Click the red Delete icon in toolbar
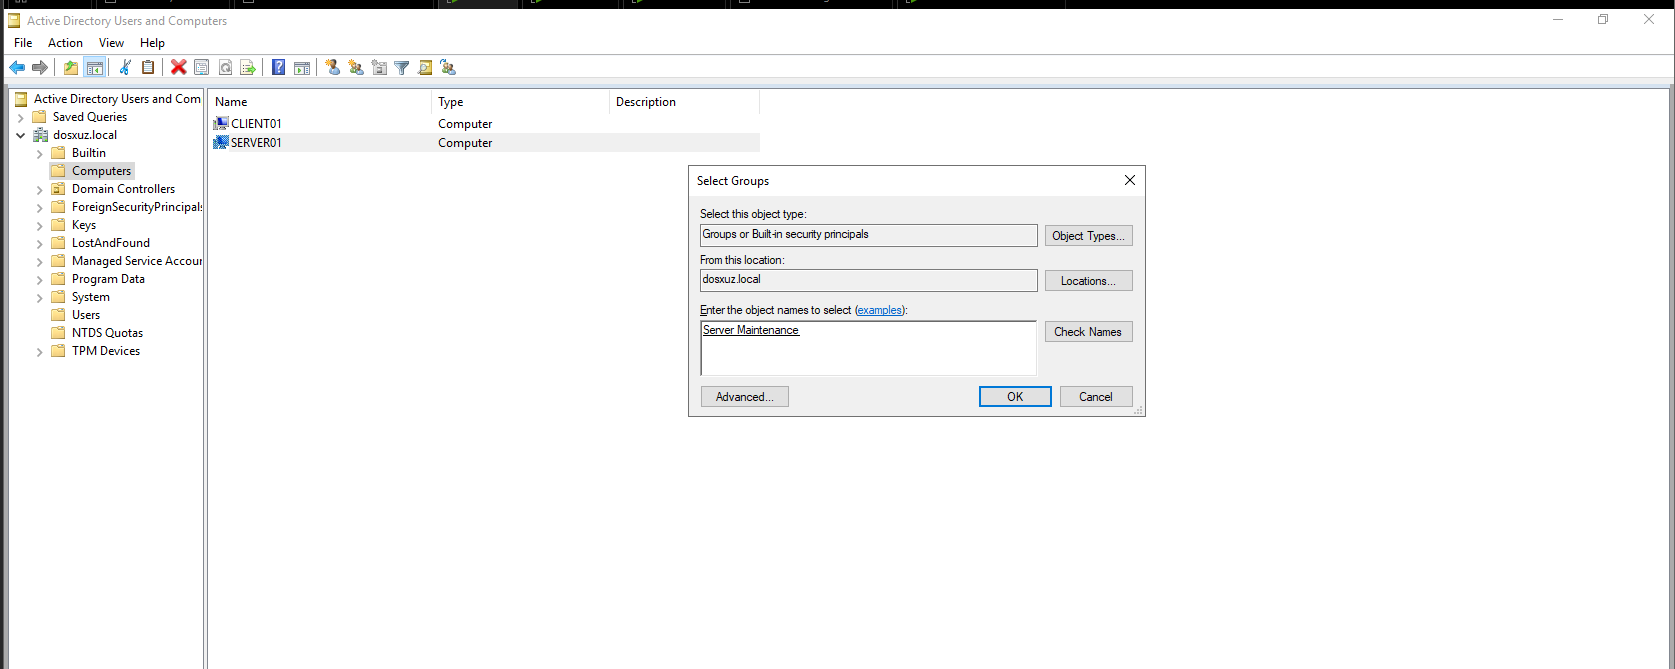 click(x=178, y=67)
